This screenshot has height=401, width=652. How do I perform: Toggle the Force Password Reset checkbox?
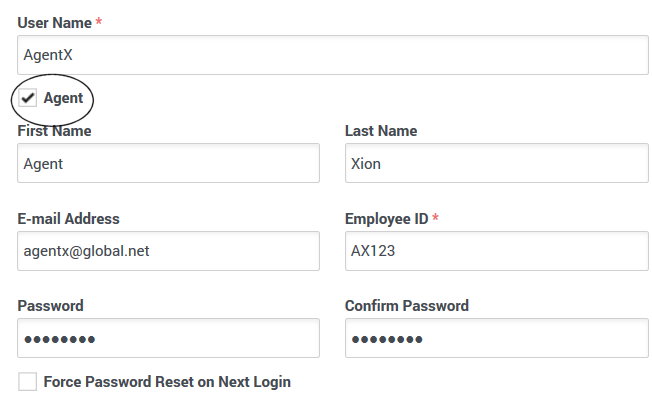(x=28, y=382)
